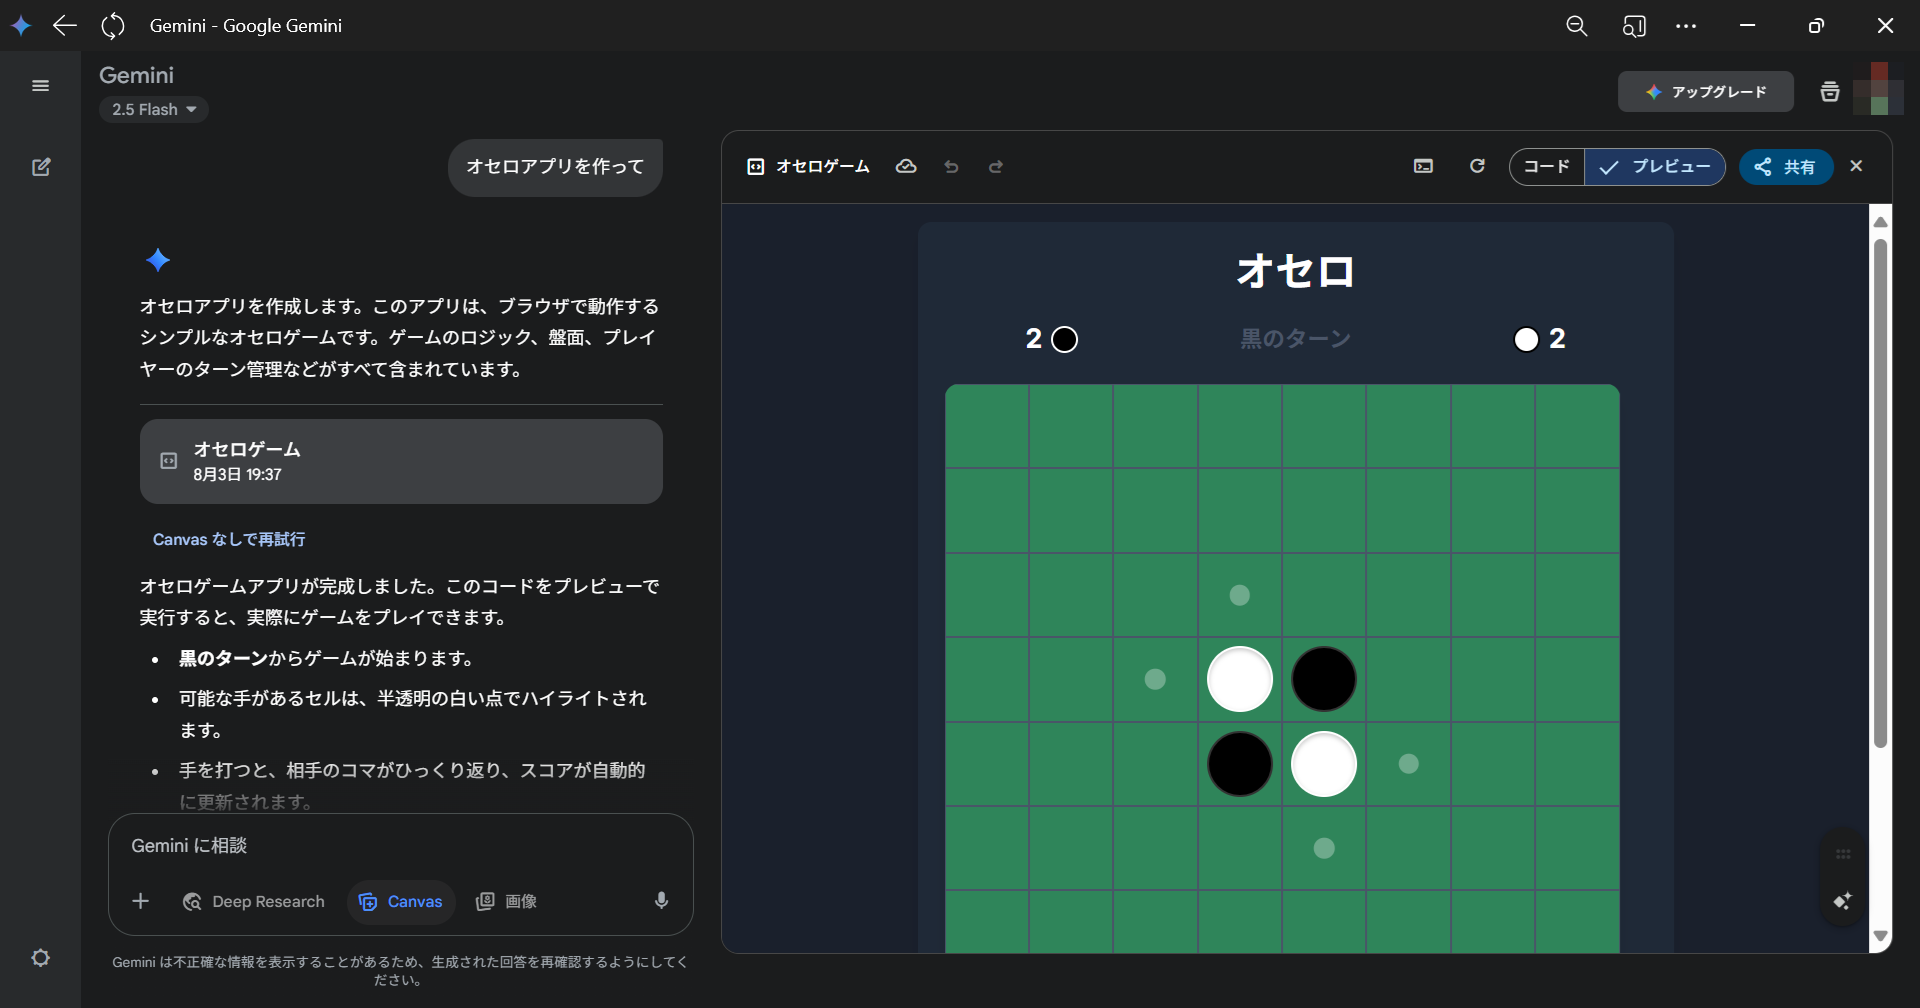Screen dimensions: 1920x1008
Task: Toggle the 画像 image option
Action: click(506, 901)
